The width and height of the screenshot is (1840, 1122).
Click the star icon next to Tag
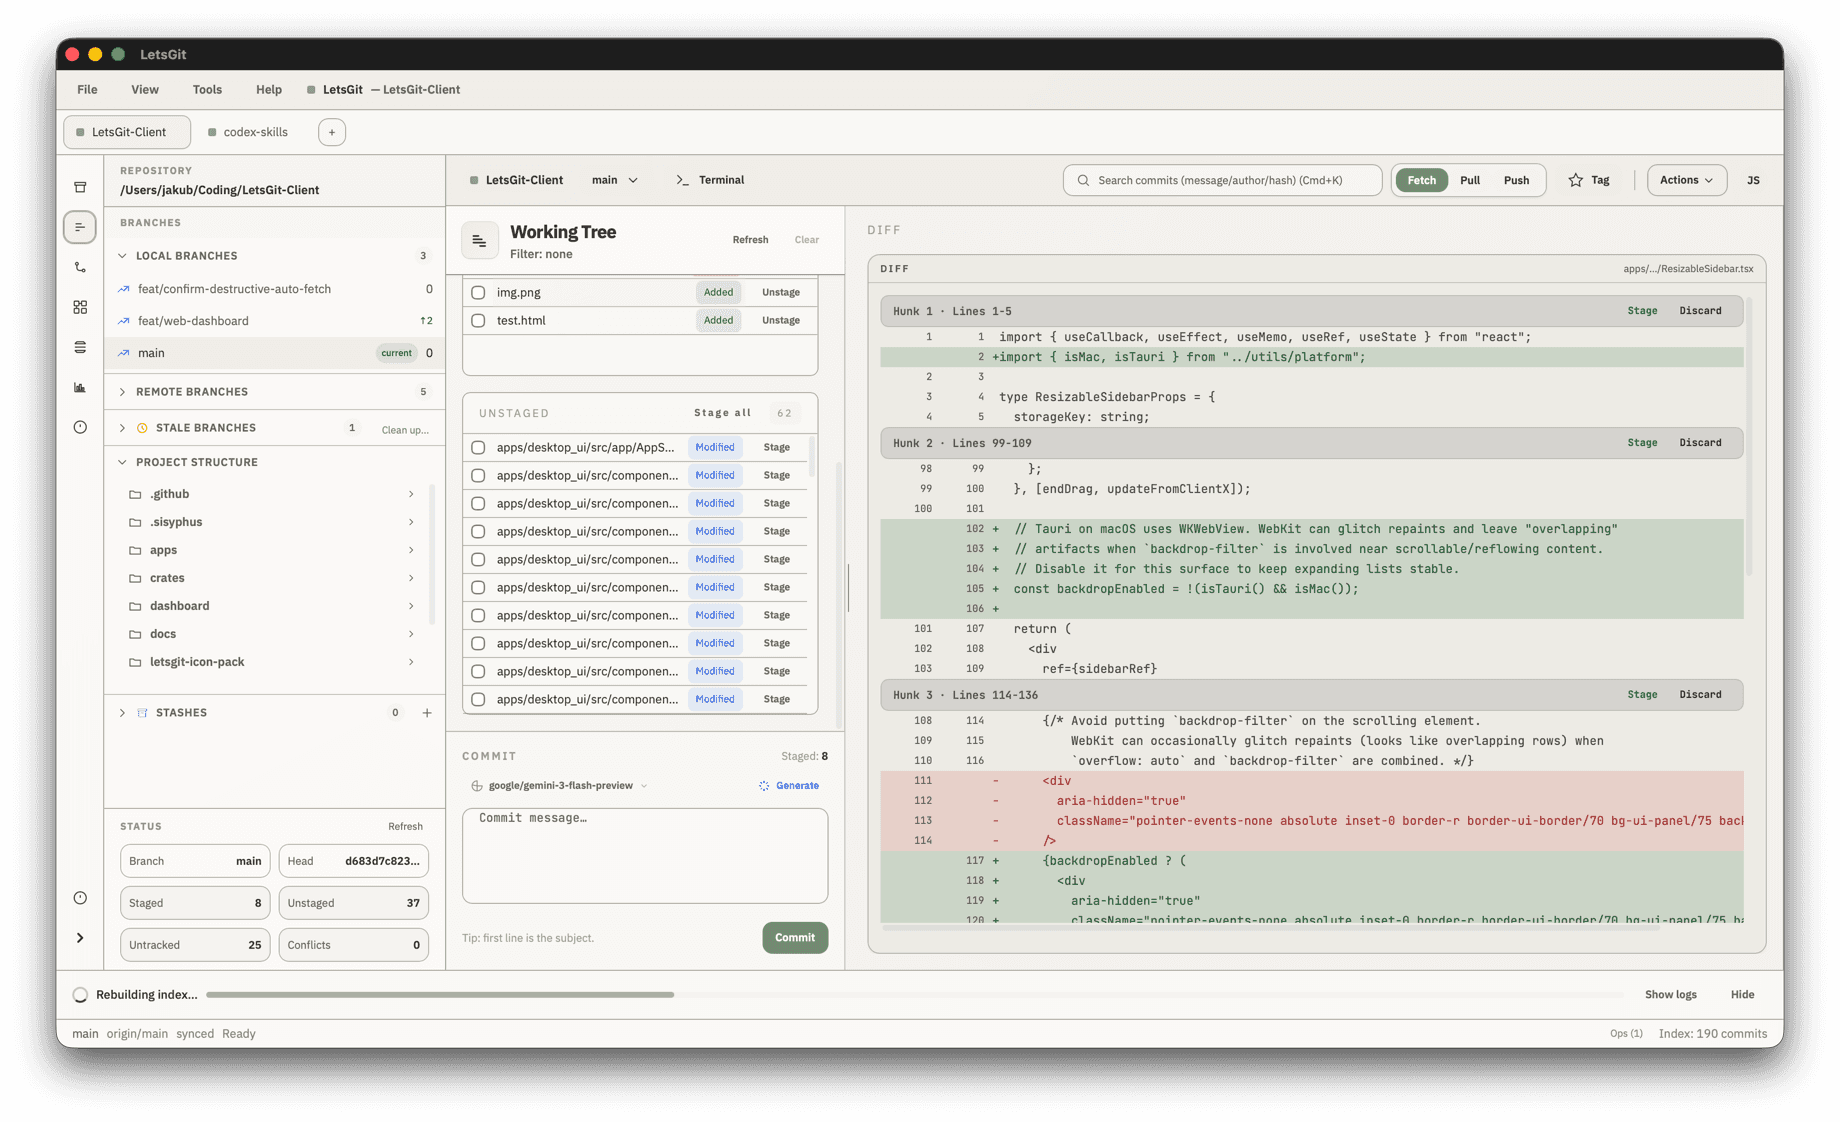point(1574,180)
